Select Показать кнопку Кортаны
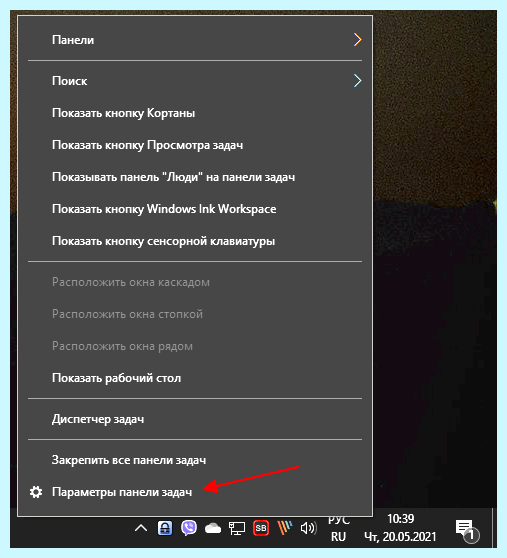This screenshot has width=507, height=558. (195, 113)
